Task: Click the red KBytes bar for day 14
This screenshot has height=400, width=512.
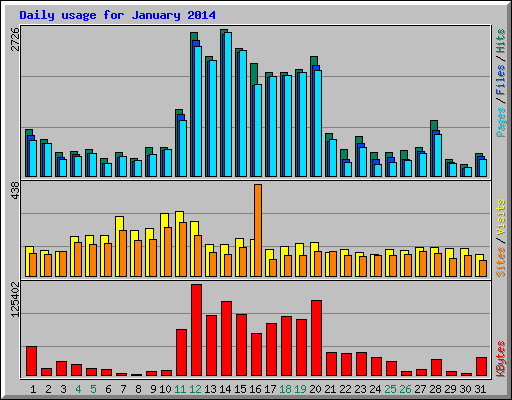Action: pos(226,339)
